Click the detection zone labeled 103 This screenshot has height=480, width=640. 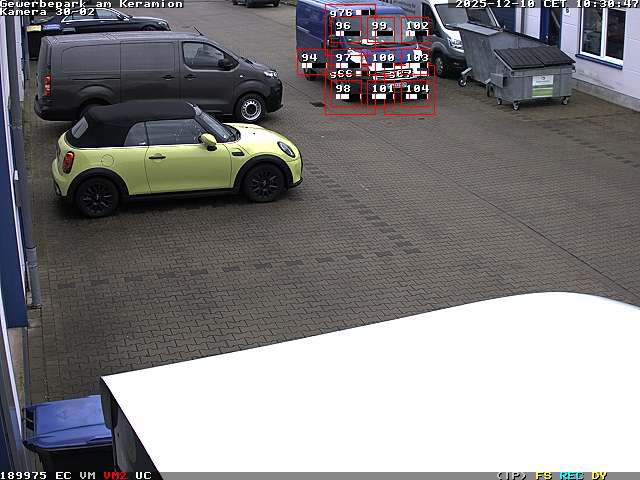pyautogui.click(x=417, y=58)
